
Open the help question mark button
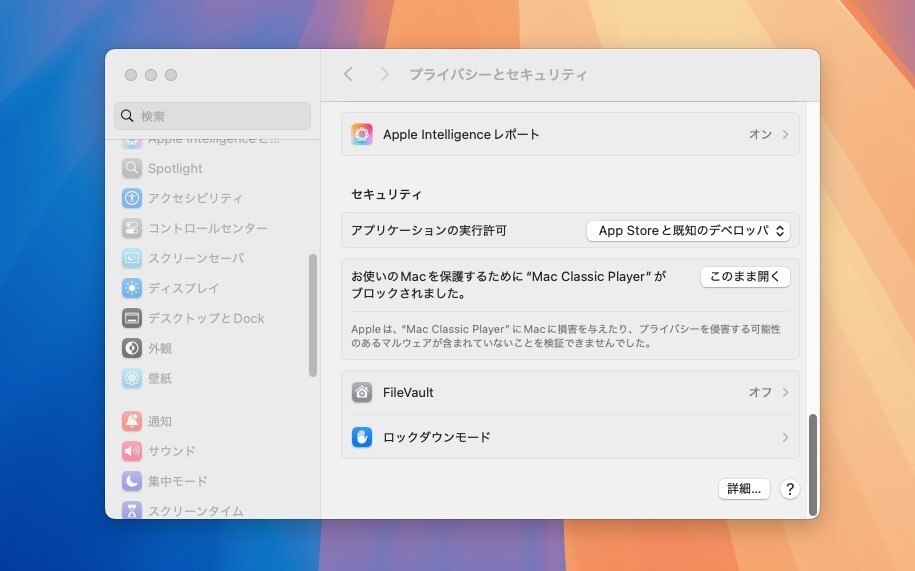[790, 489]
